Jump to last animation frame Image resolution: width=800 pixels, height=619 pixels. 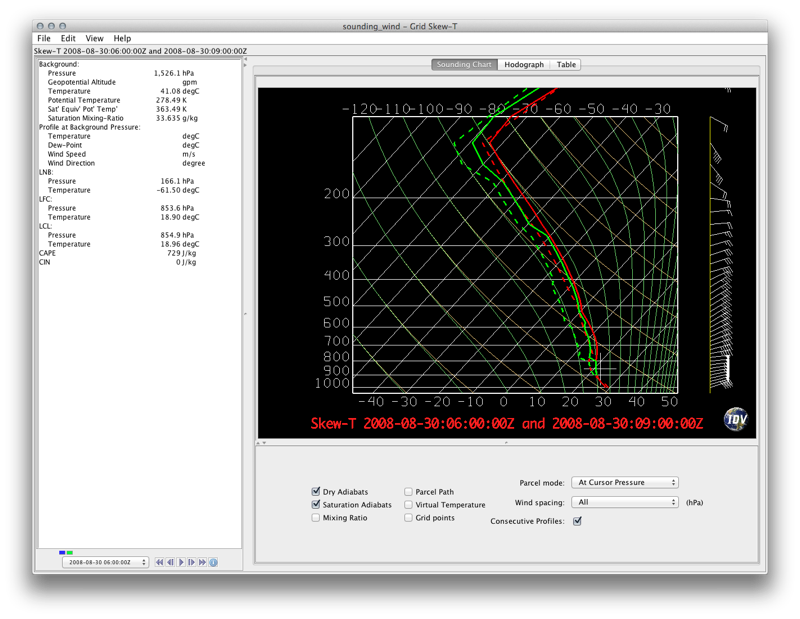coord(202,563)
